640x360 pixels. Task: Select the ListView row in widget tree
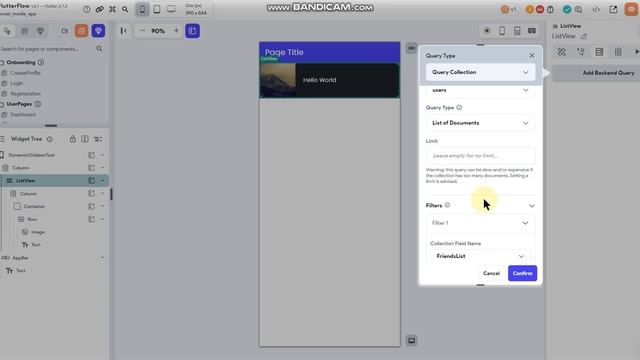[54, 180]
